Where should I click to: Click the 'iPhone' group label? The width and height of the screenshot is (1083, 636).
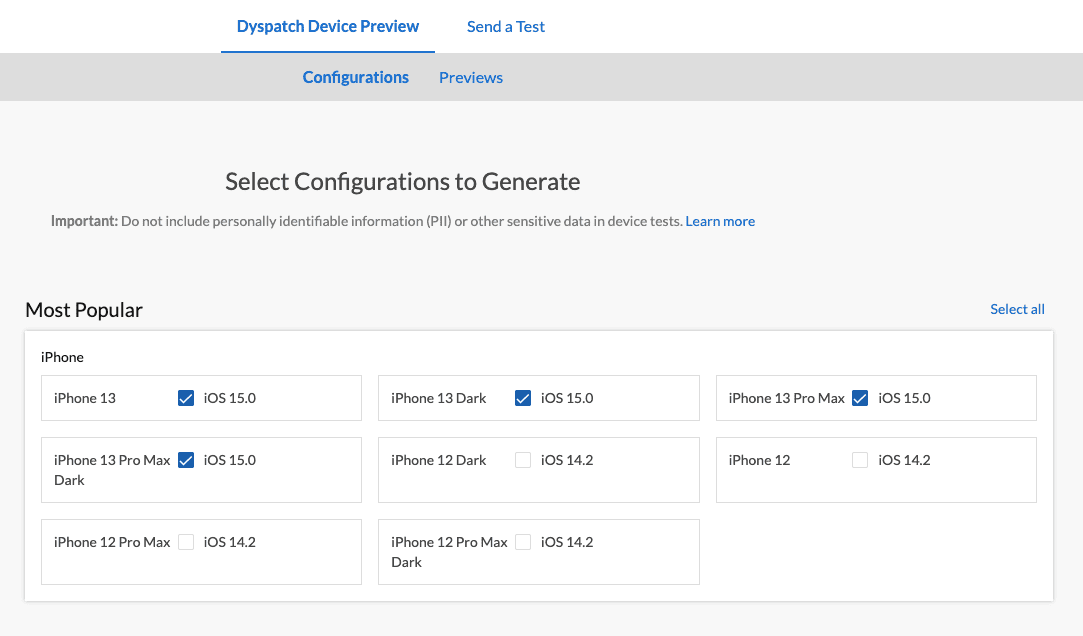[x=62, y=357]
